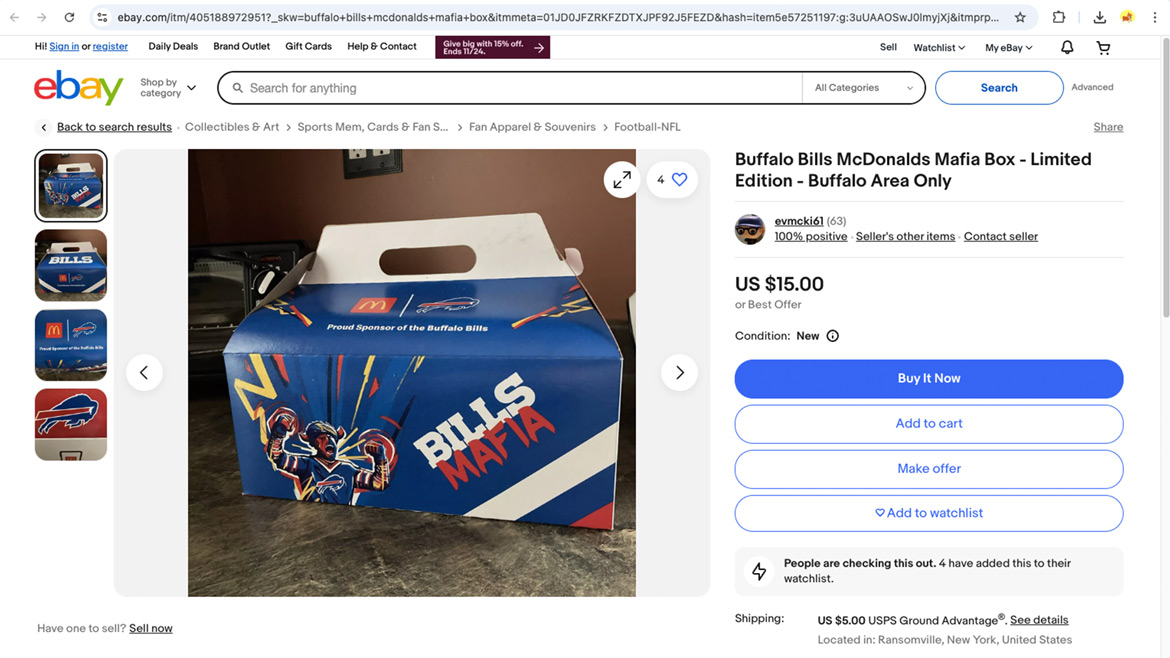The image size is (1170, 658).
Task: Open the All Categories dropdown
Action: 863,88
